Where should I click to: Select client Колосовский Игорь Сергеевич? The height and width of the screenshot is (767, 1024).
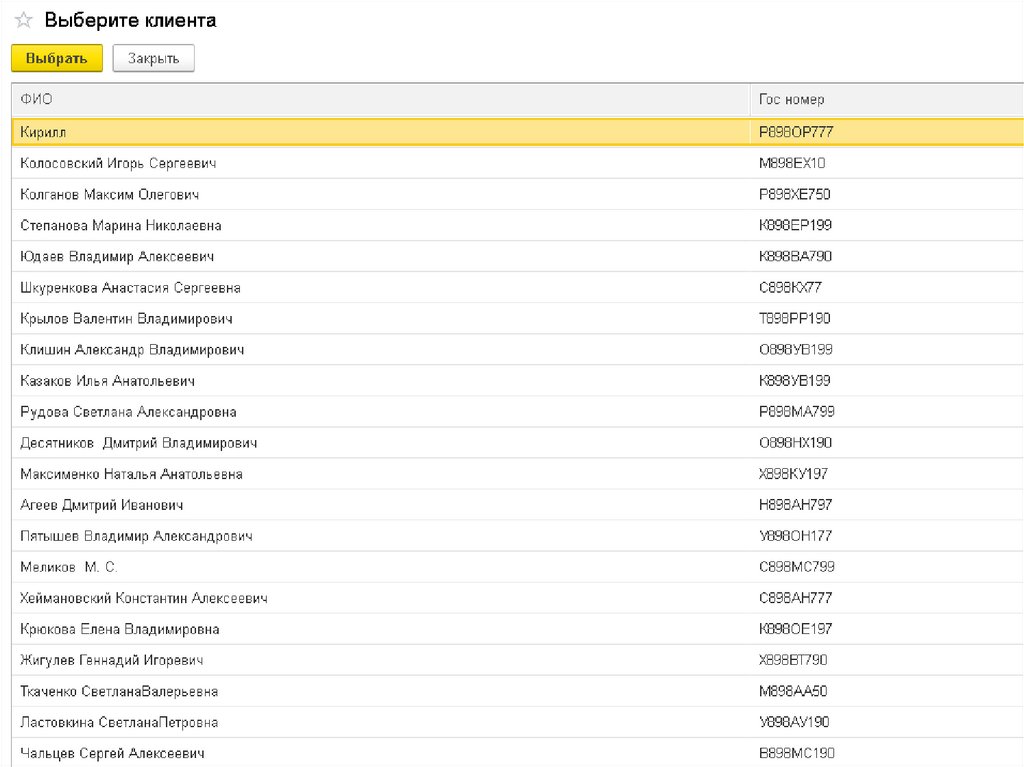pos(118,163)
